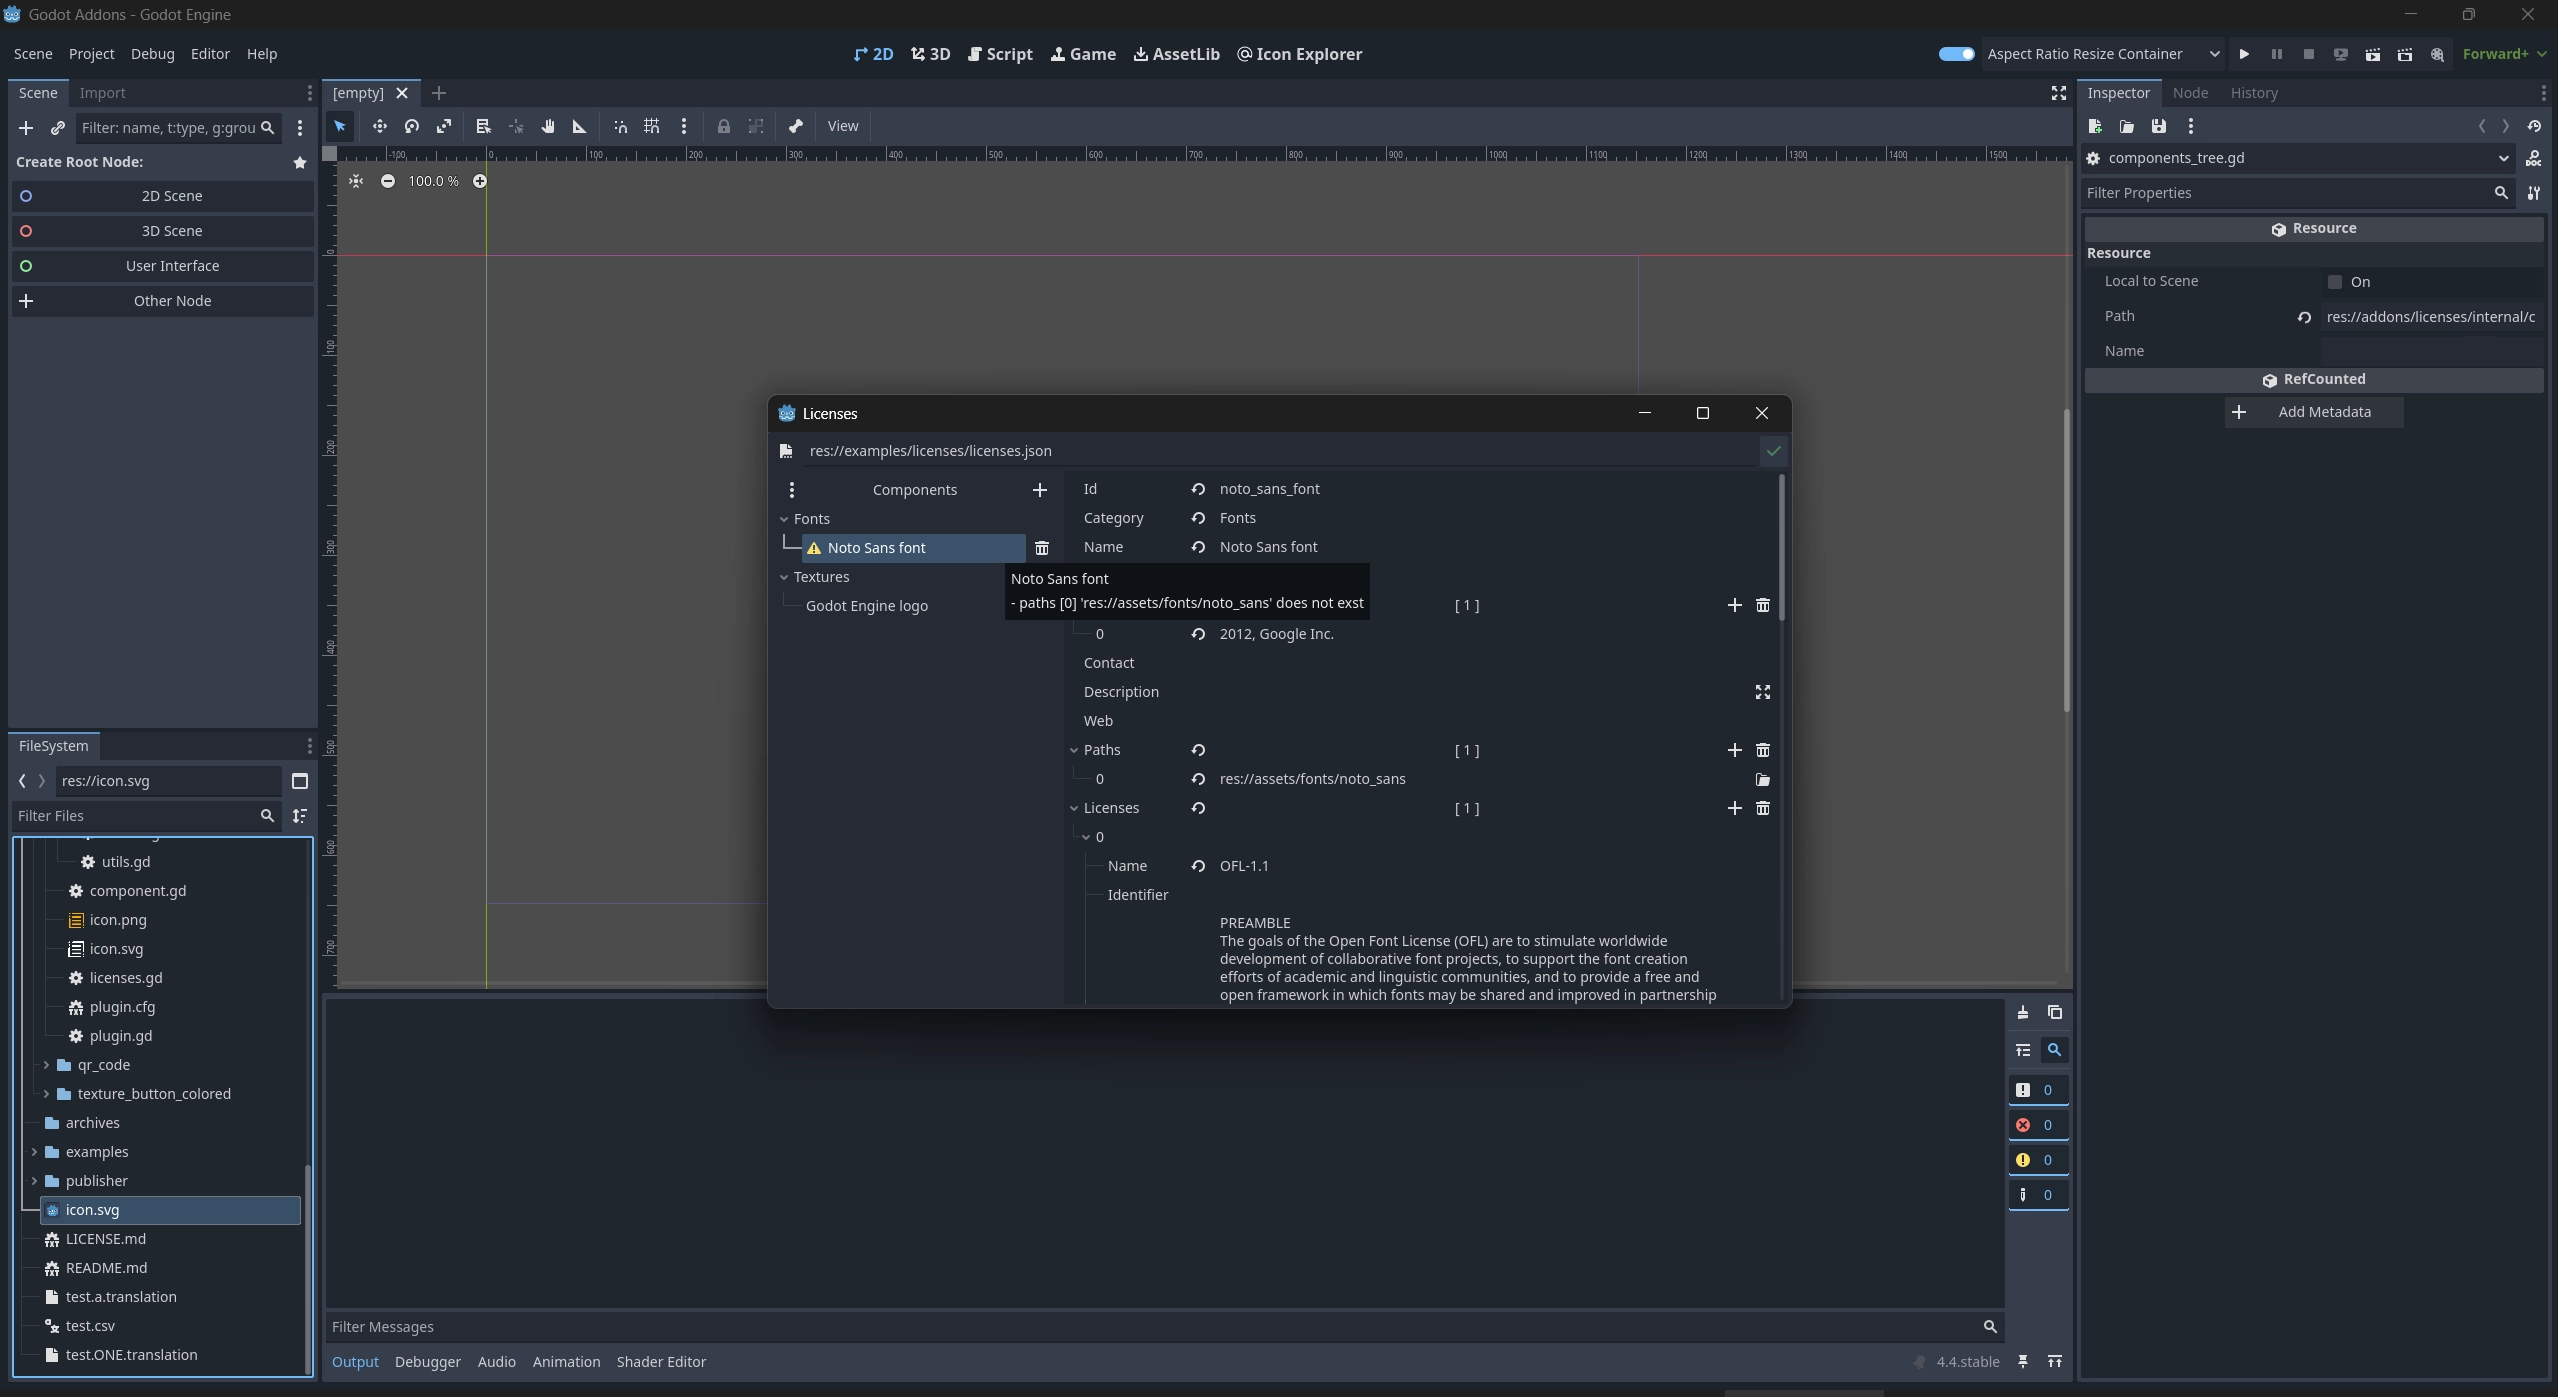Delete the Noto Sans font component
The width and height of the screenshot is (2558, 1397).
(x=1042, y=548)
